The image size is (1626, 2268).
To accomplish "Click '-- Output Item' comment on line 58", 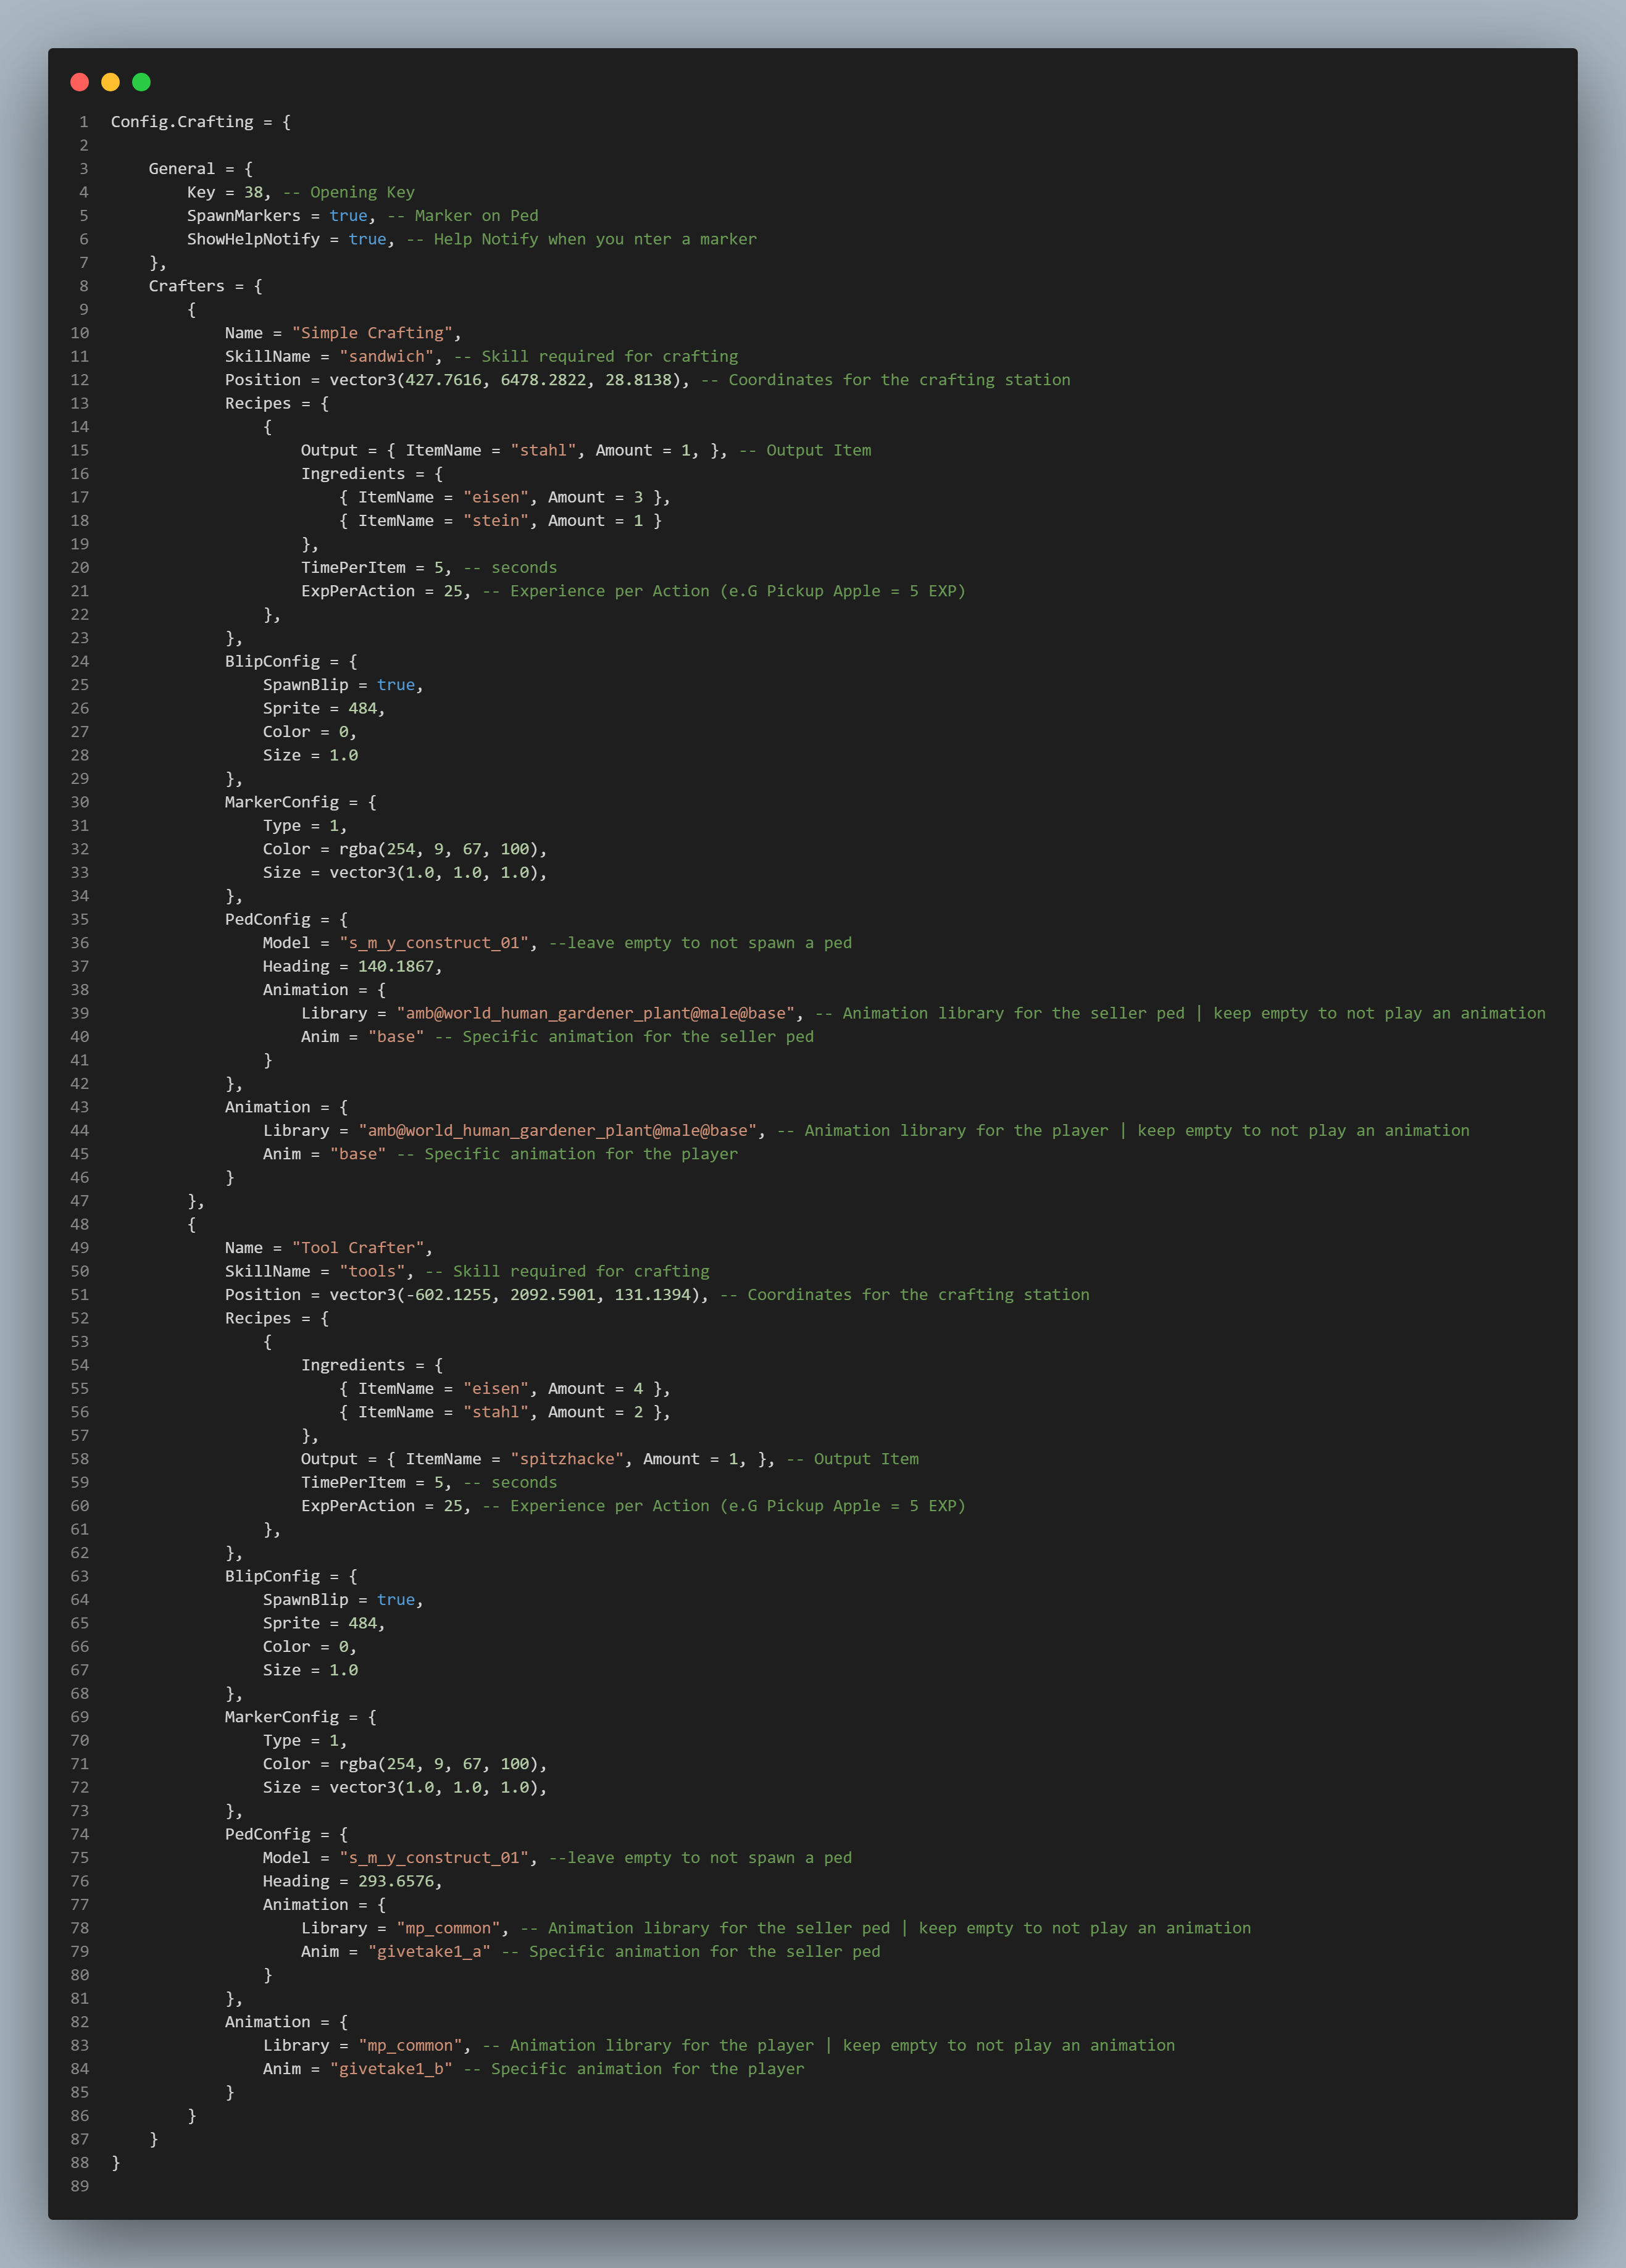I will pyautogui.click(x=852, y=1459).
